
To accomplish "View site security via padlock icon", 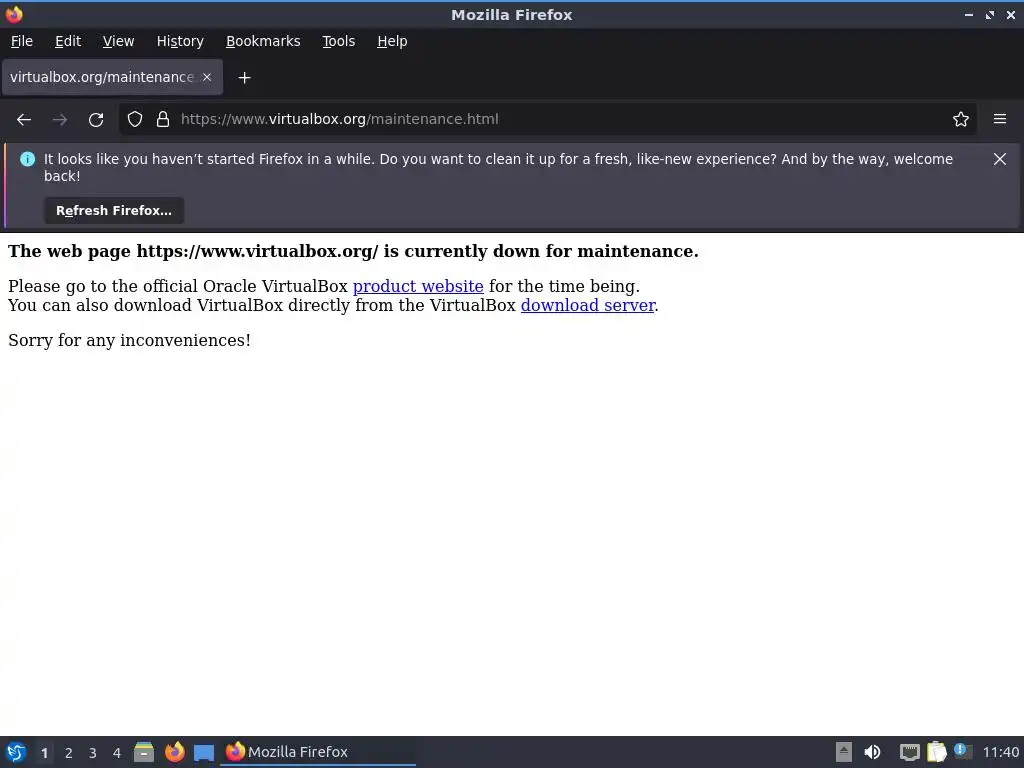I will coord(163,119).
